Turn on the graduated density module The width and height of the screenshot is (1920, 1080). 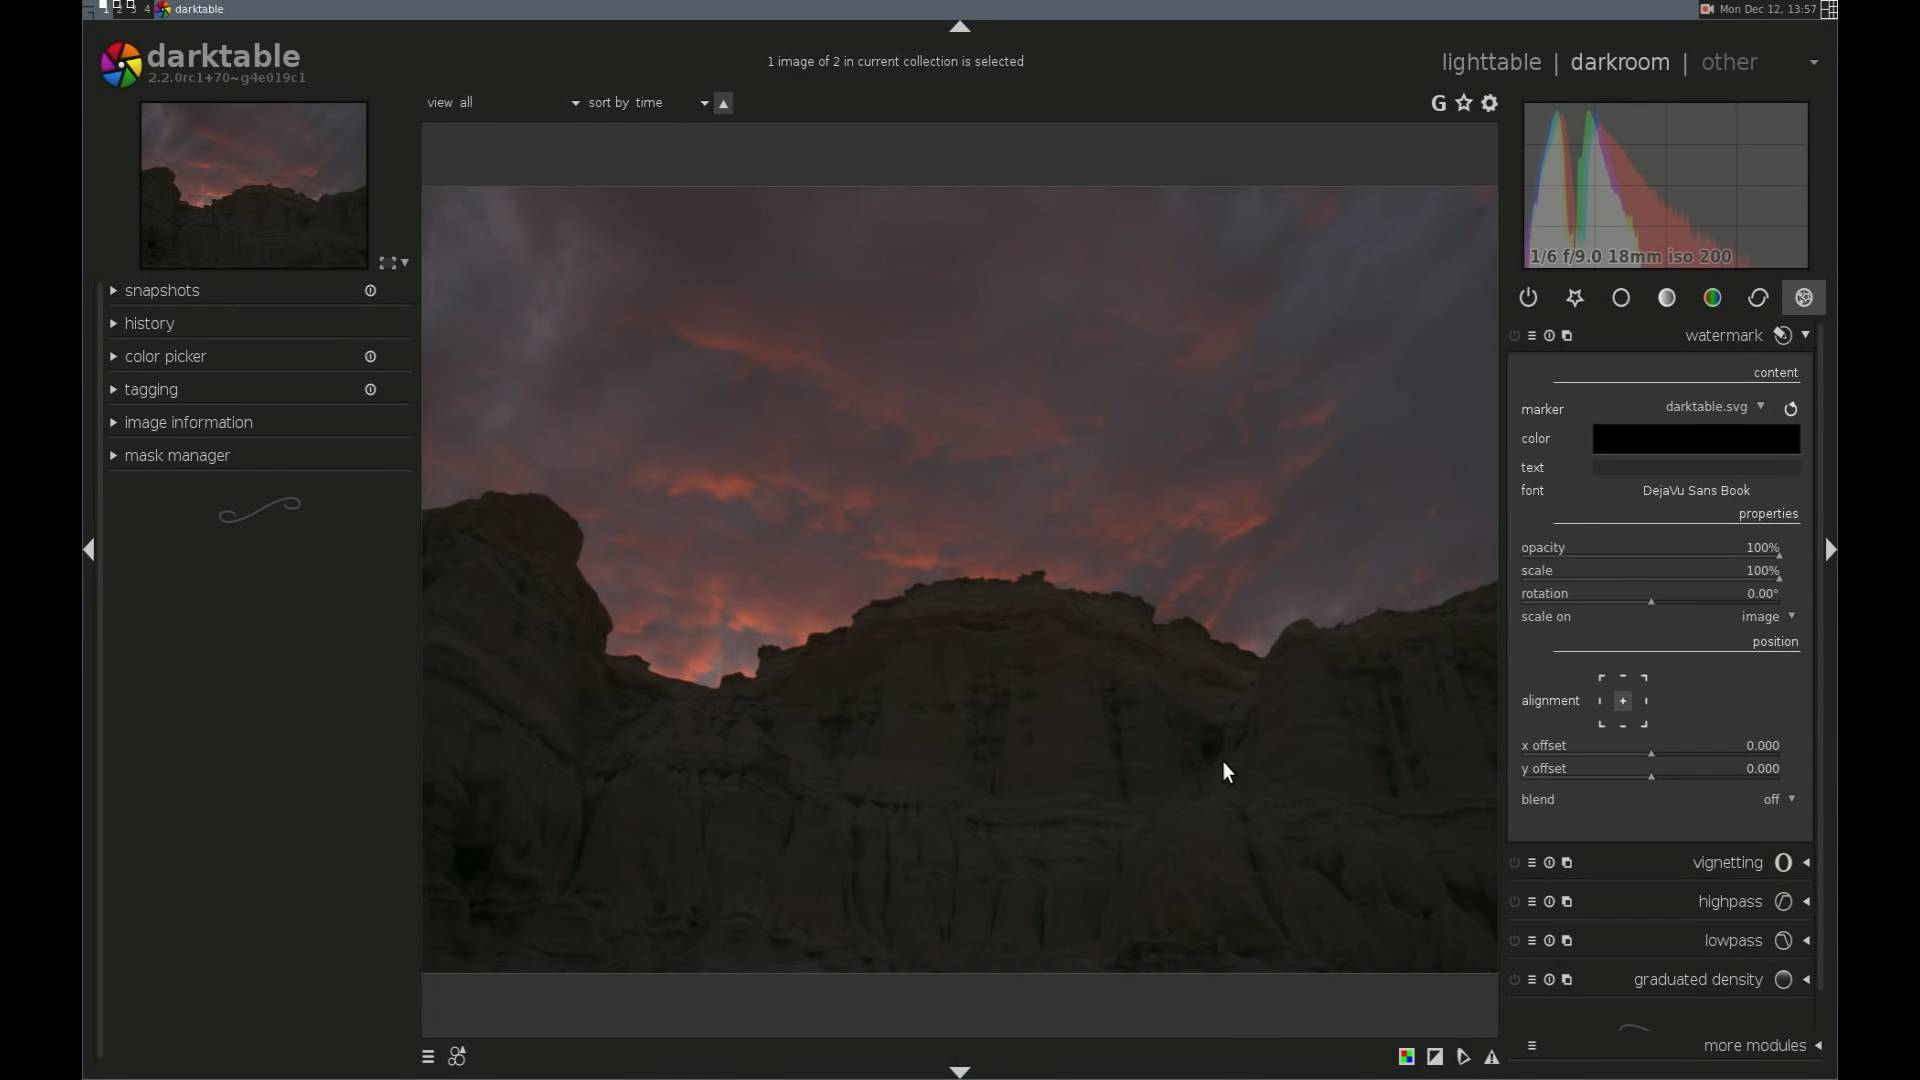[x=1514, y=980]
